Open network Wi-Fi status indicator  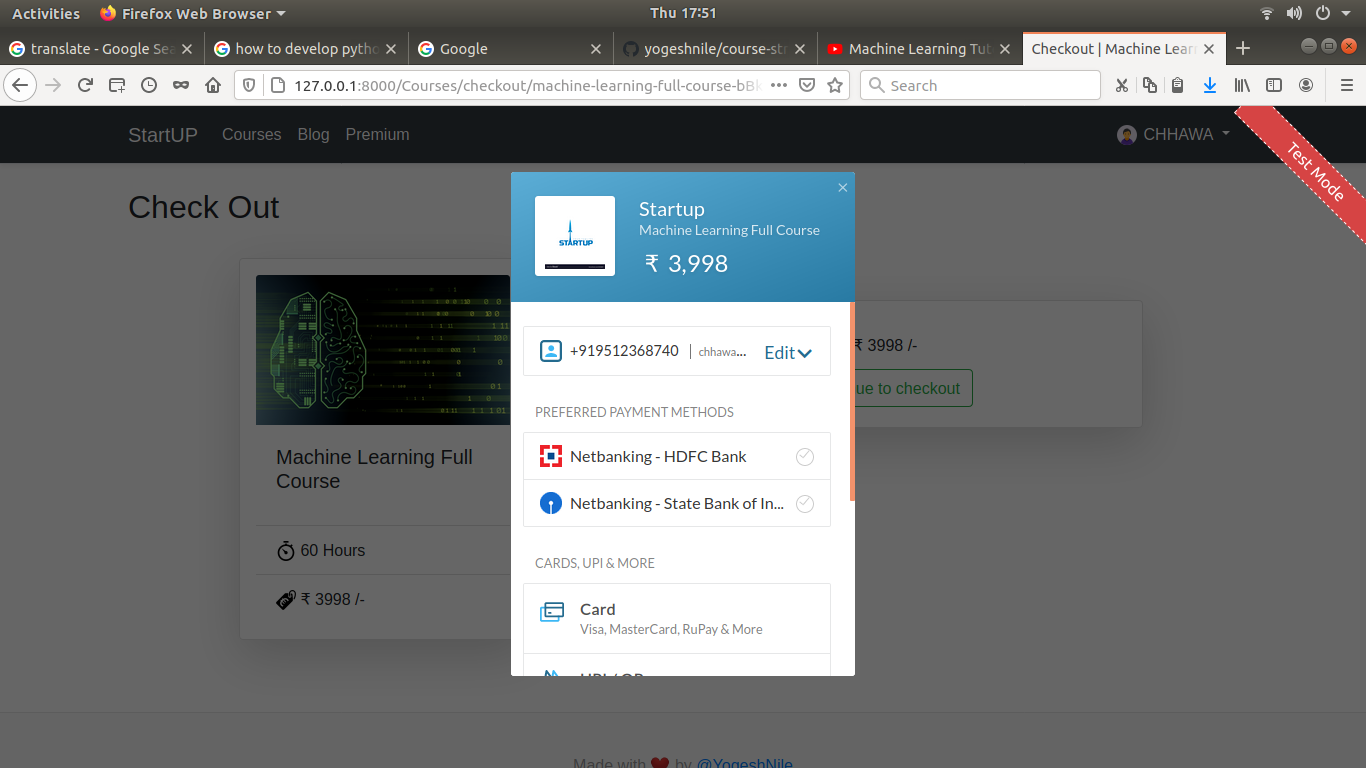[1267, 13]
